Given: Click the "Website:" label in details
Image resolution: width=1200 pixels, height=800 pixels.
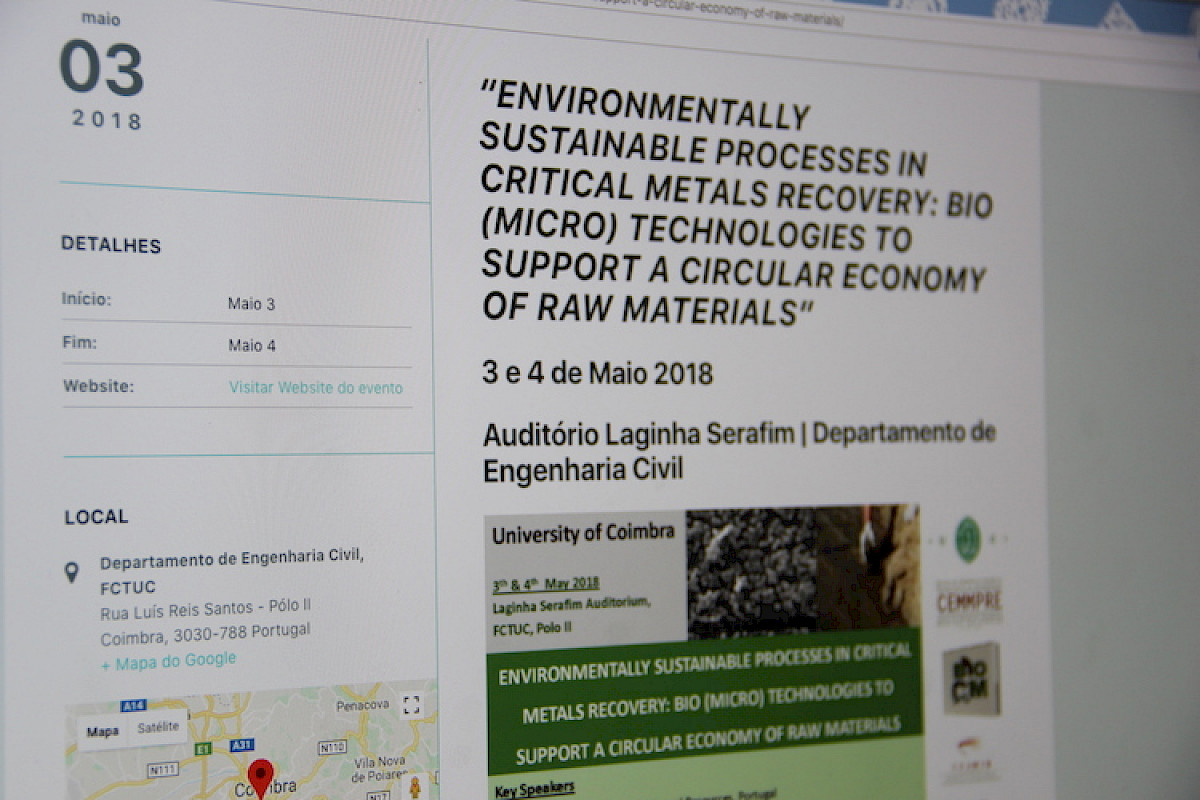Looking at the screenshot, I should tap(98, 385).
